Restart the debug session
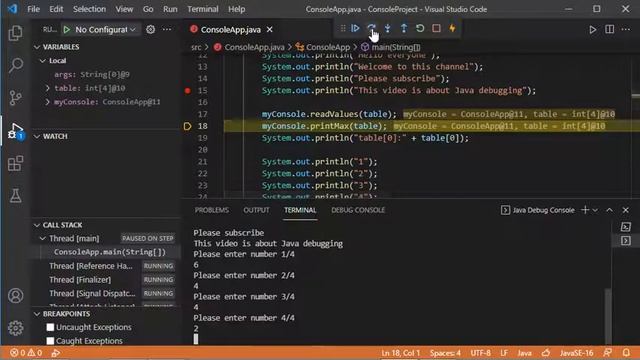 (420, 28)
